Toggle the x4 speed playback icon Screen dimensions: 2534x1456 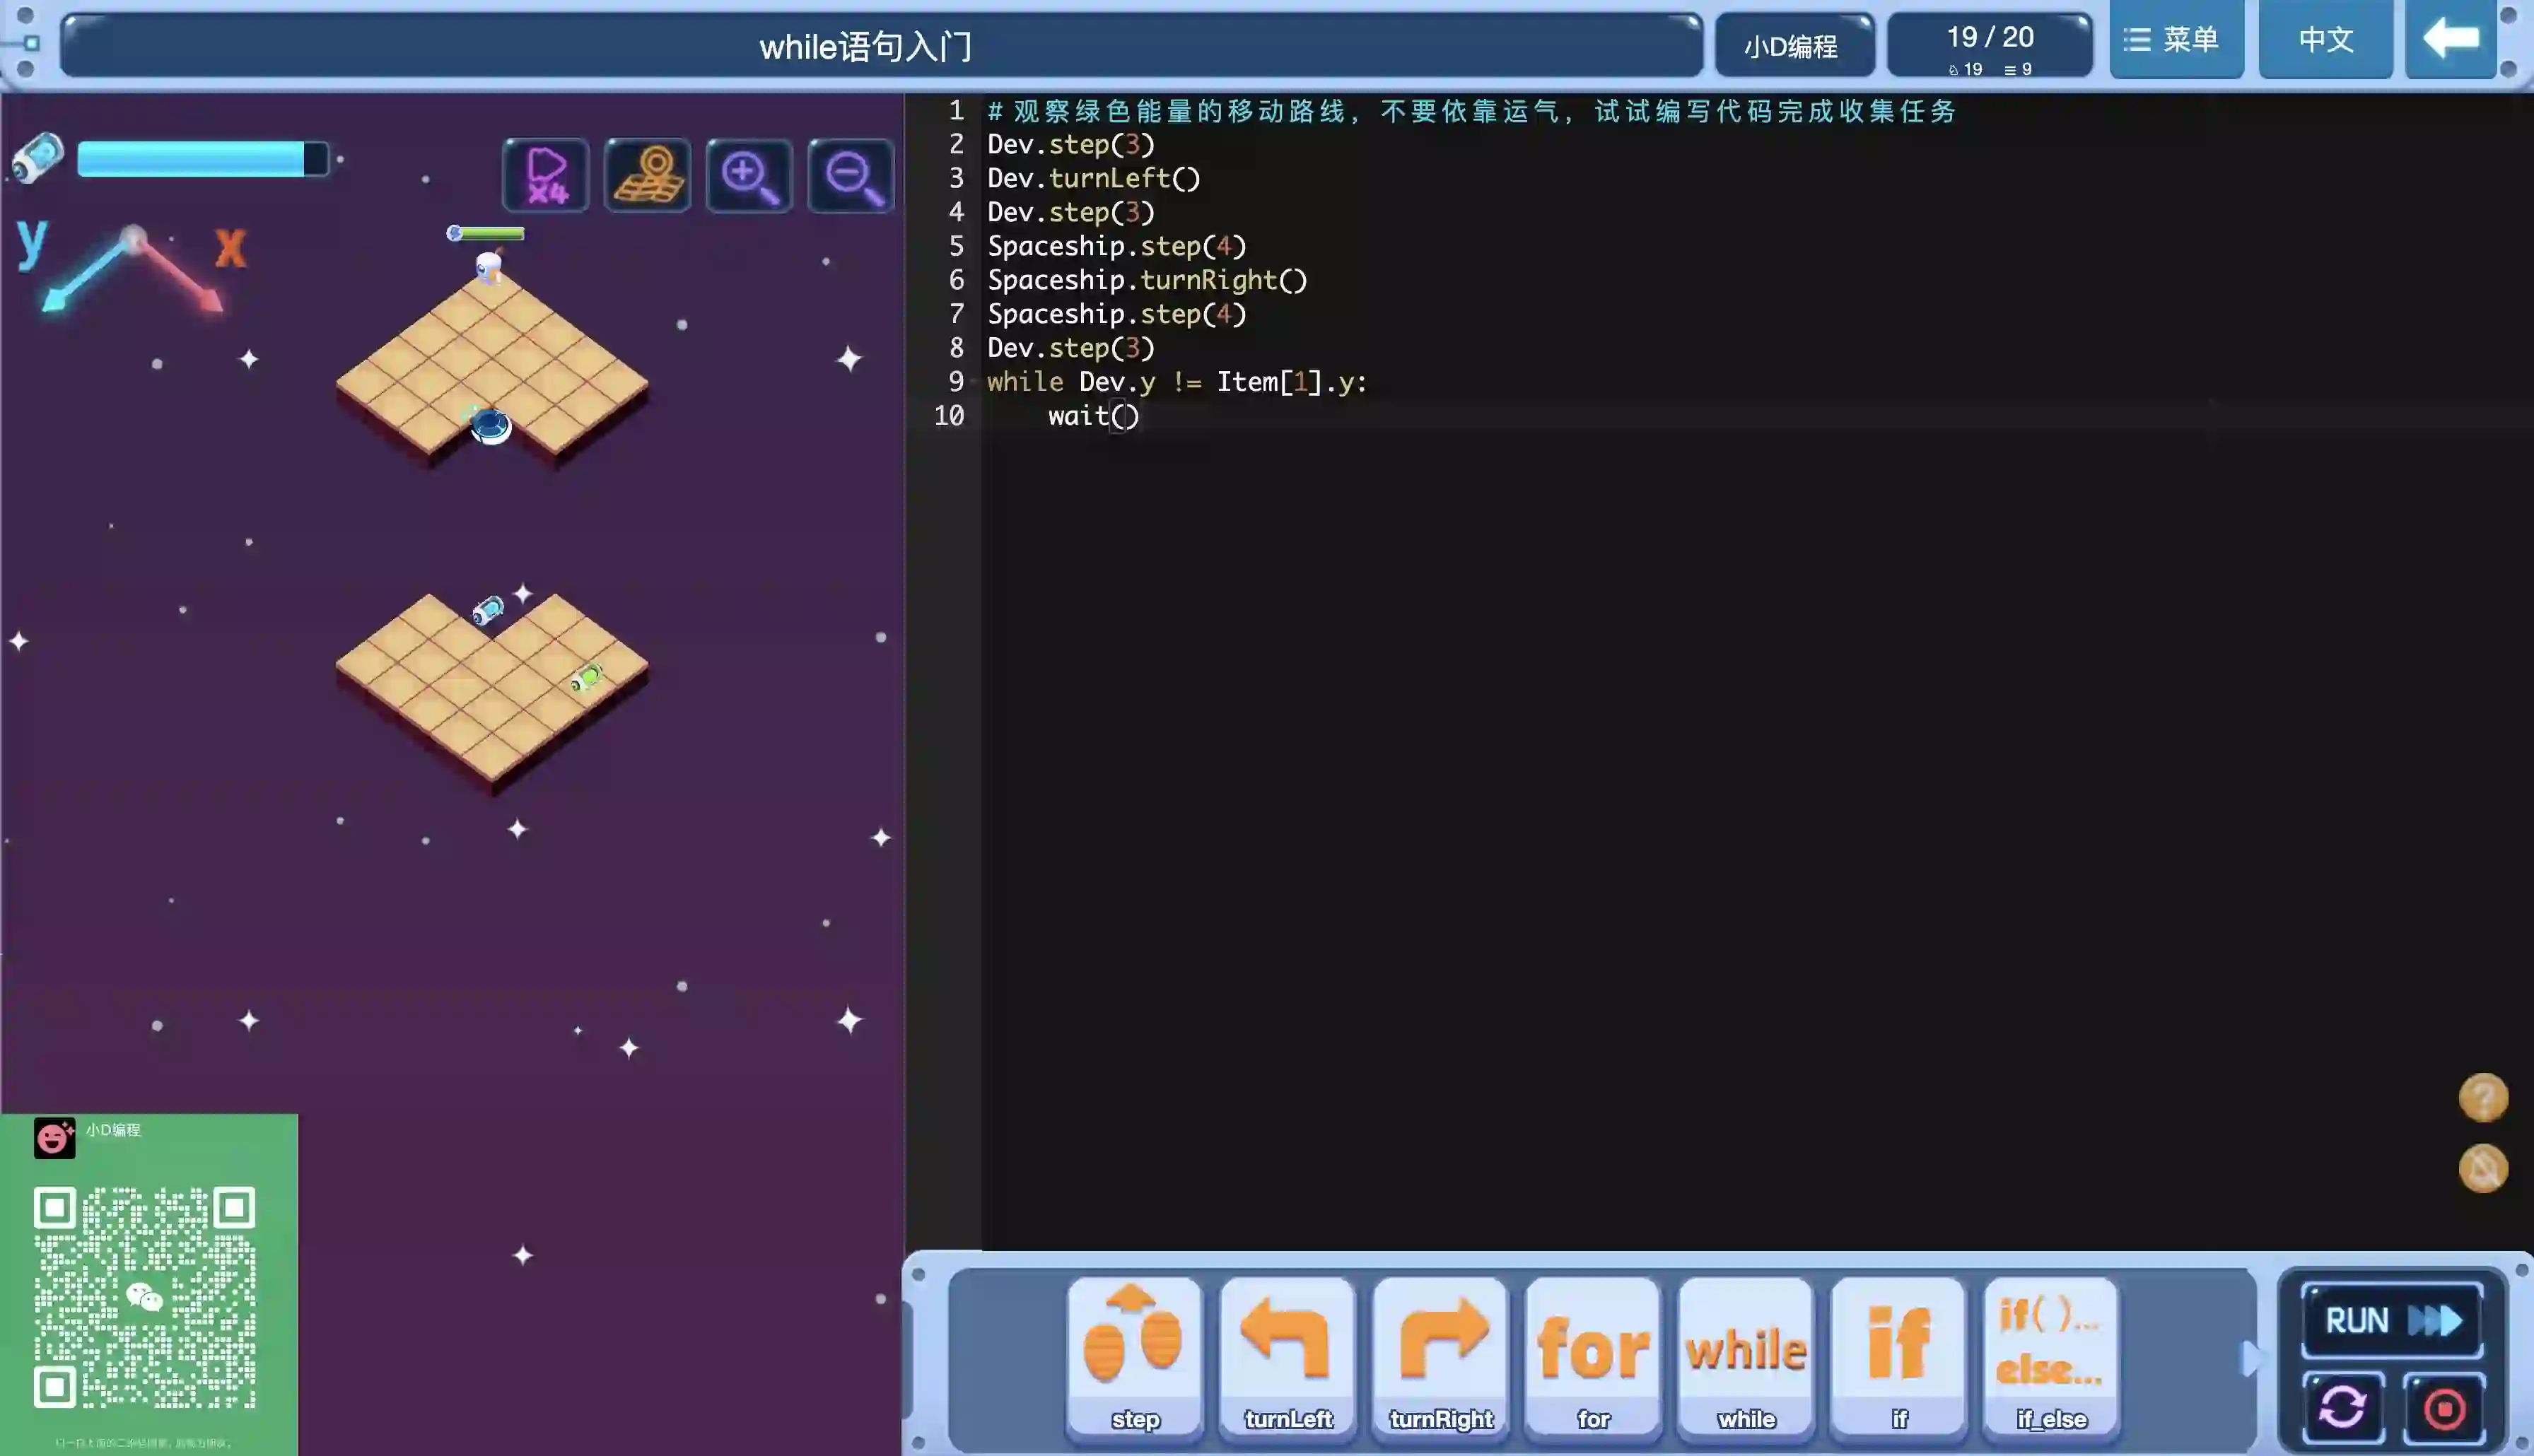coord(546,175)
